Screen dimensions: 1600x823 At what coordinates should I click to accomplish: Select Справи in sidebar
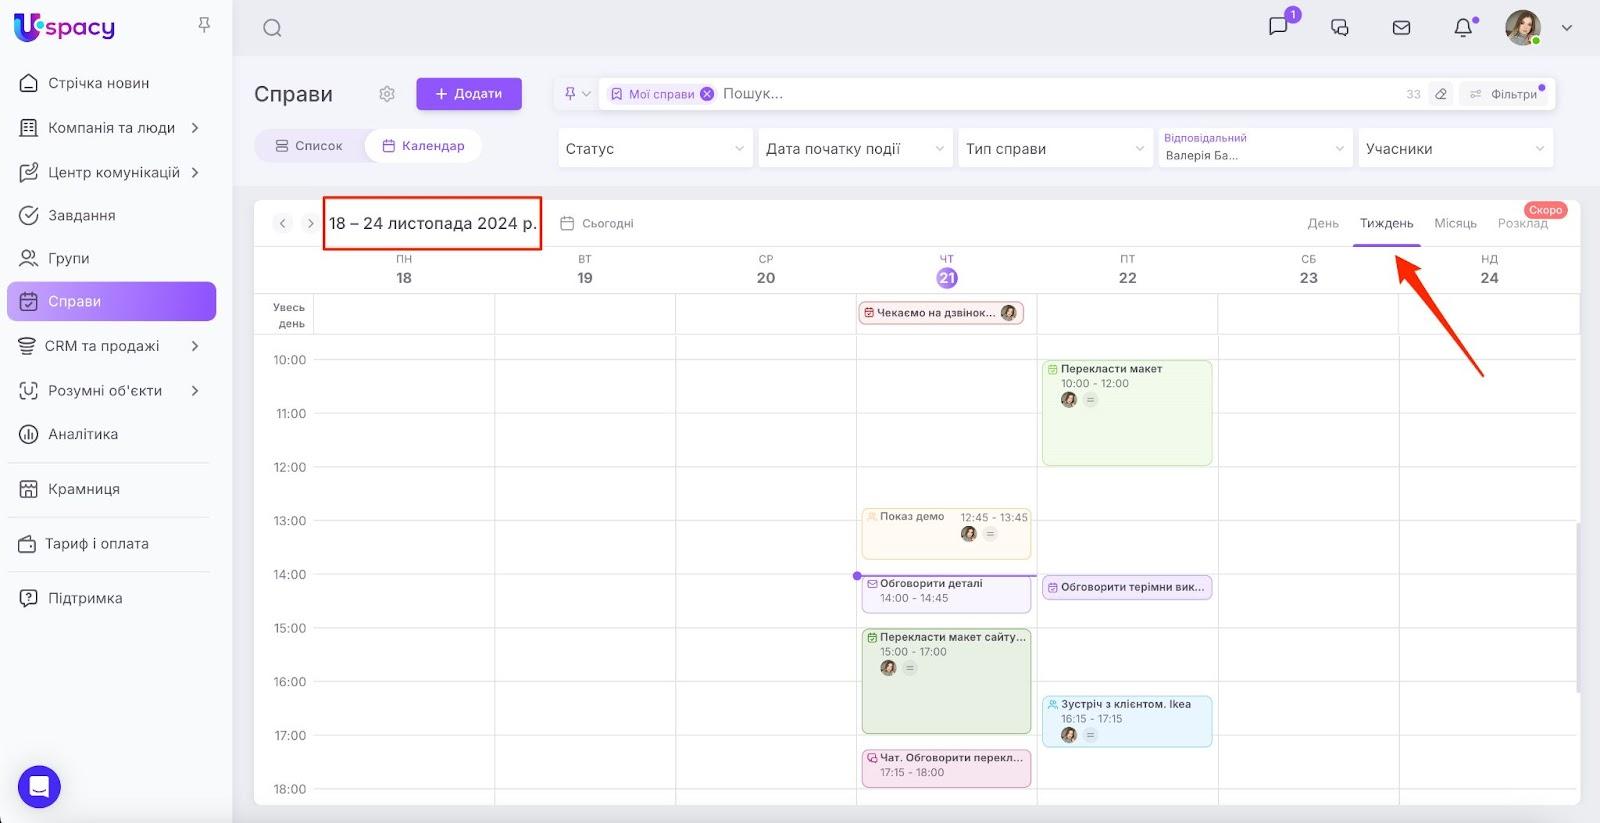click(111, 301)
